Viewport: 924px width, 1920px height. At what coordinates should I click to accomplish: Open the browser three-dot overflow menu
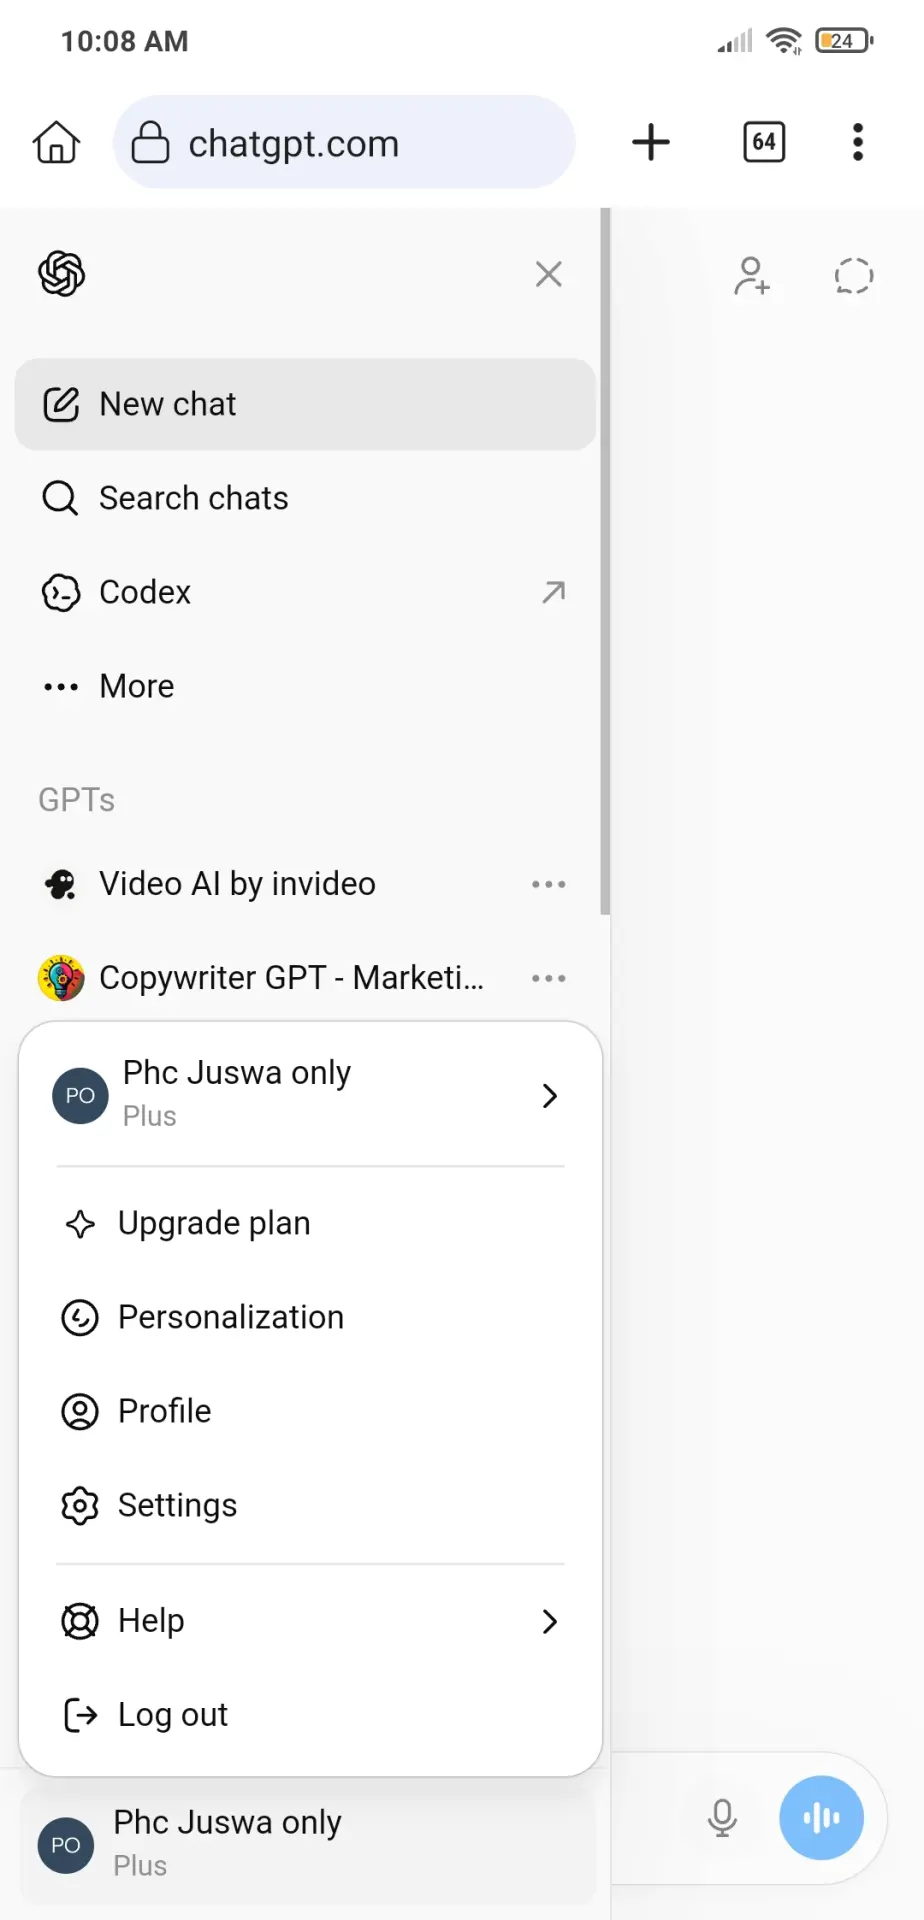[x=858, y=142]
